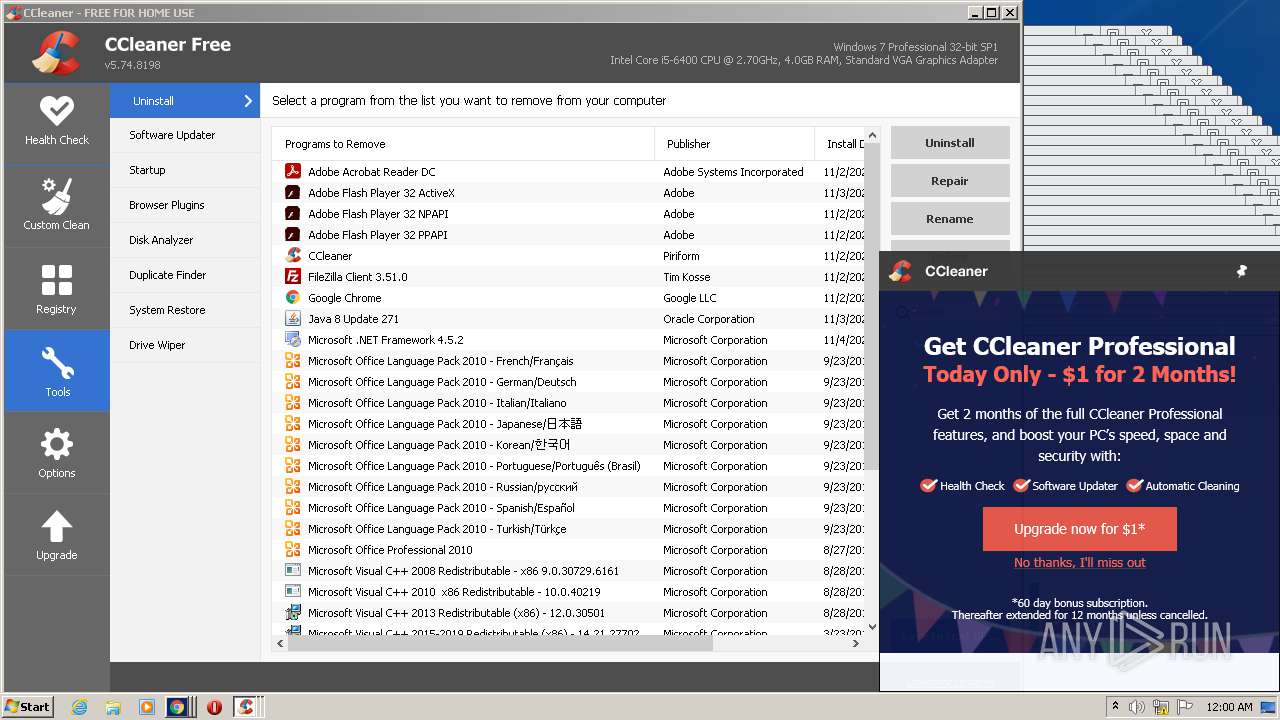1280x720 pixels.
Task: Click Microsoft .NET Framework 4.5.2 icon
Action: pos(293,339)
